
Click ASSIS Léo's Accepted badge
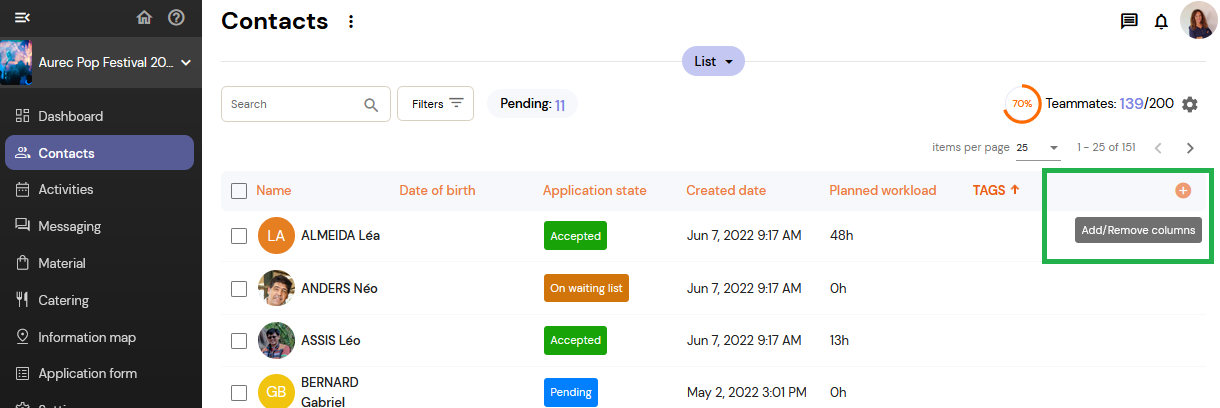click(575, 340)
